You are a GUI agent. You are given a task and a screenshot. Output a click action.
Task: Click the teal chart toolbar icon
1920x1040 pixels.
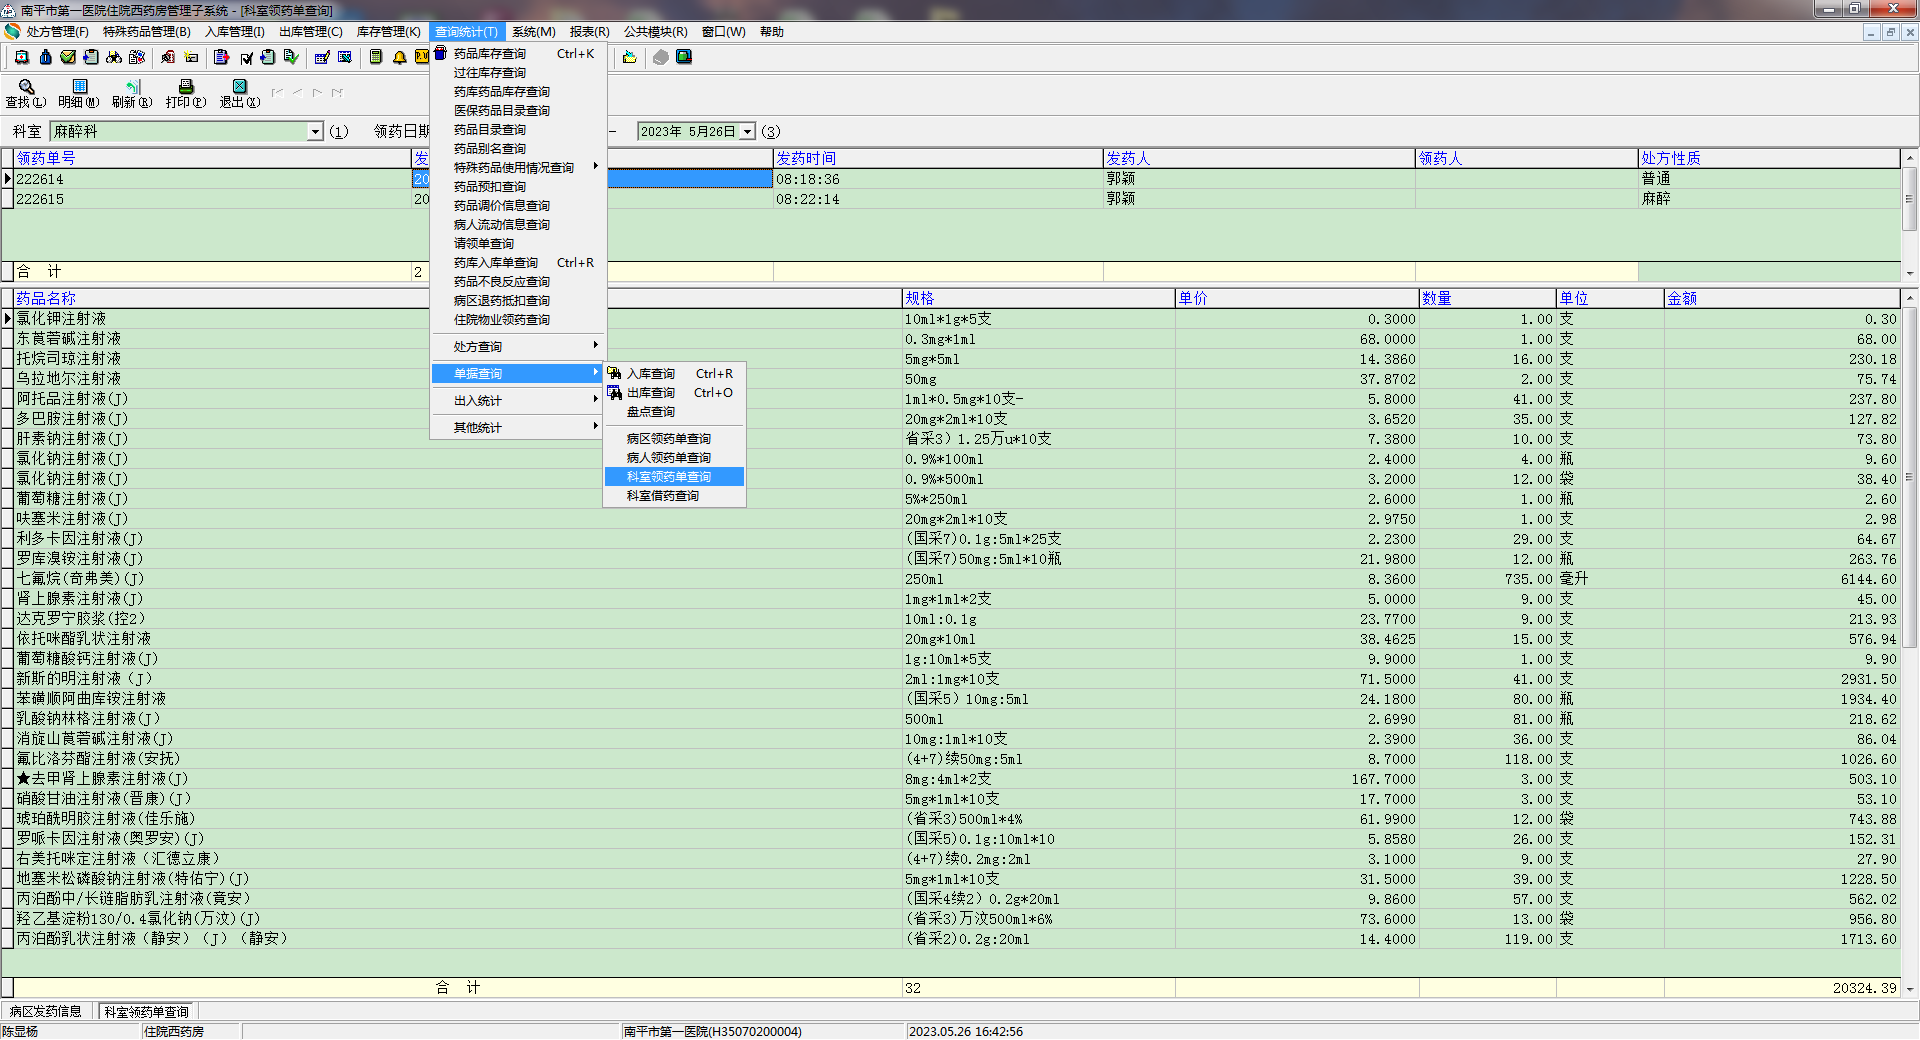pos(345,57)
